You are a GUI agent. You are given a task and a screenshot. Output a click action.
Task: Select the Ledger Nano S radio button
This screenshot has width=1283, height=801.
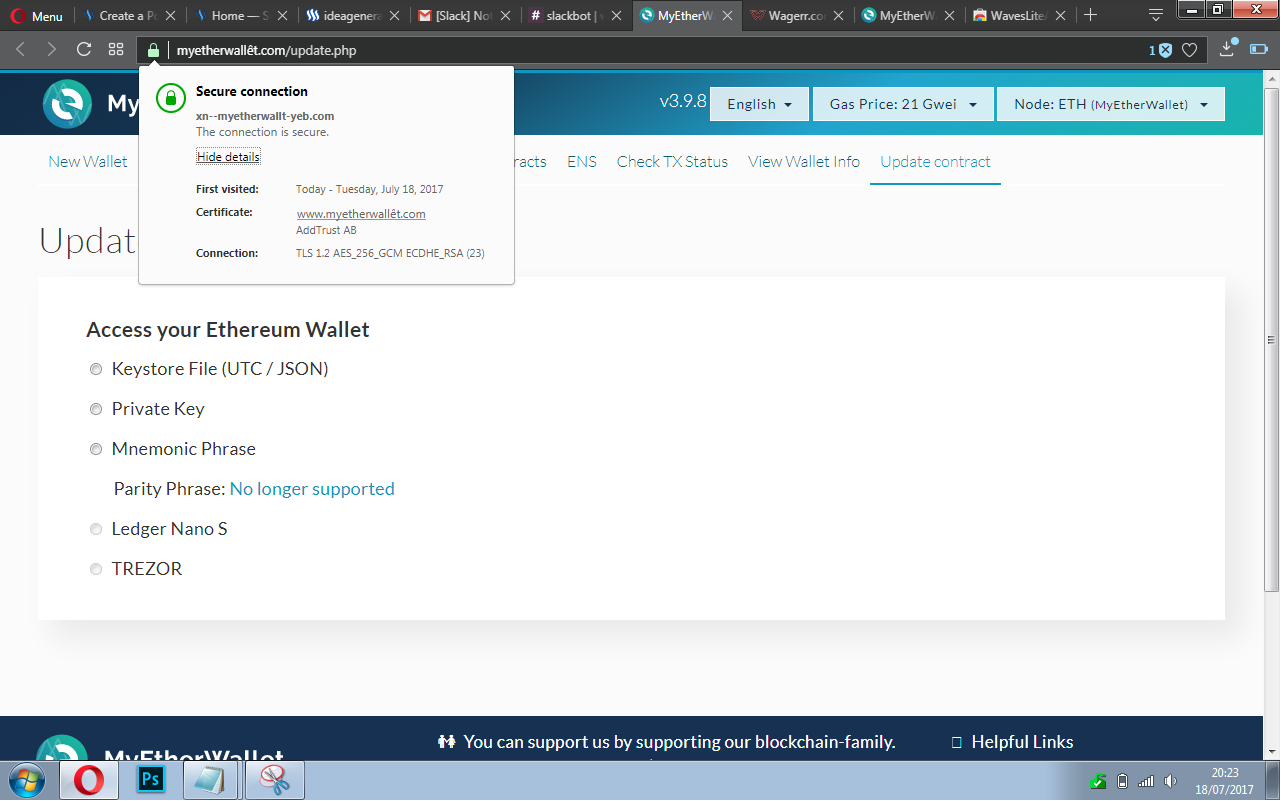[x=96, y=529]
